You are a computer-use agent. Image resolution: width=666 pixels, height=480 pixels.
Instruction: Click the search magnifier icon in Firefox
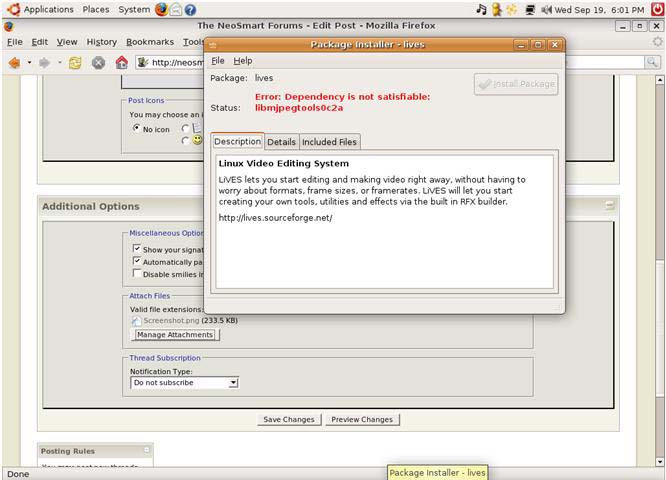click(652, 62)
